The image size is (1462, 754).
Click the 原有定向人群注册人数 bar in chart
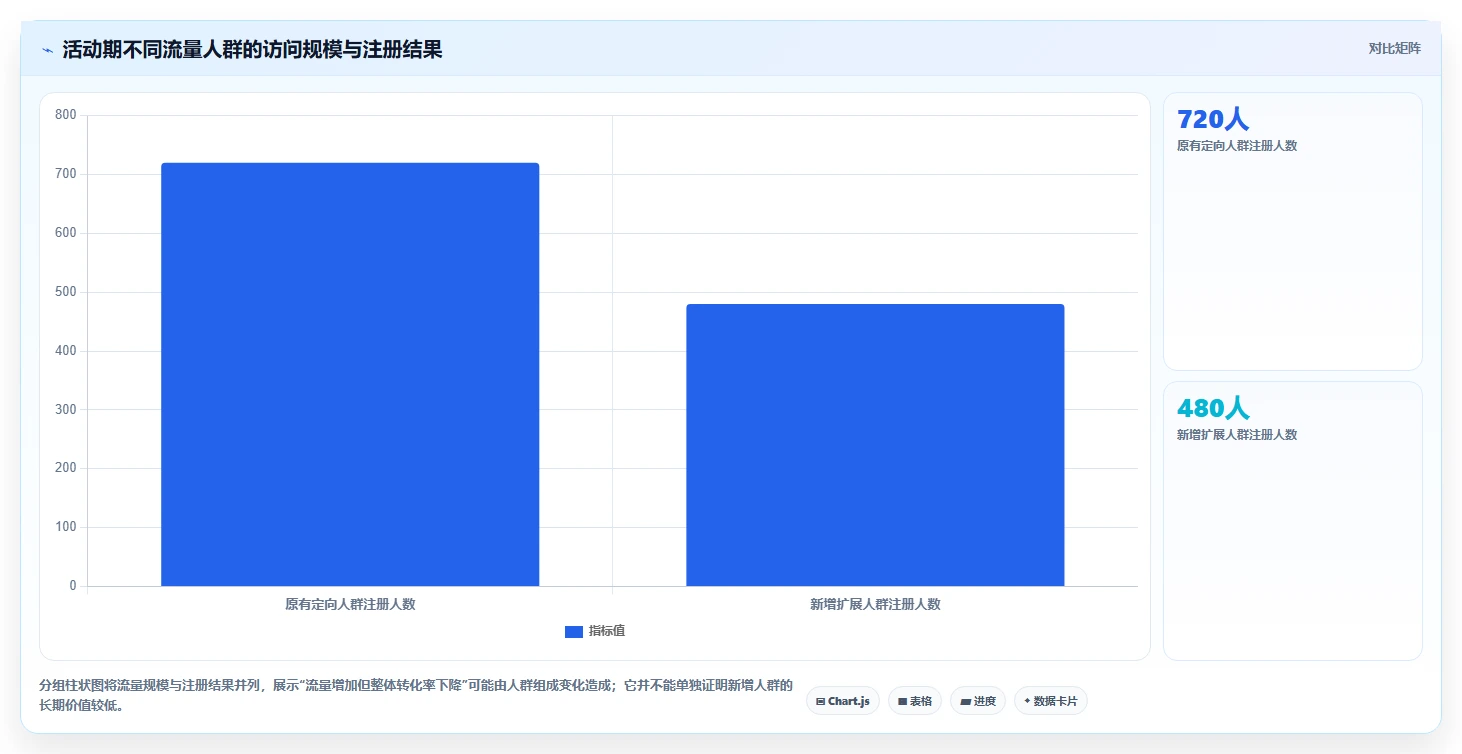pyautogui.click(x=350, y=374)
